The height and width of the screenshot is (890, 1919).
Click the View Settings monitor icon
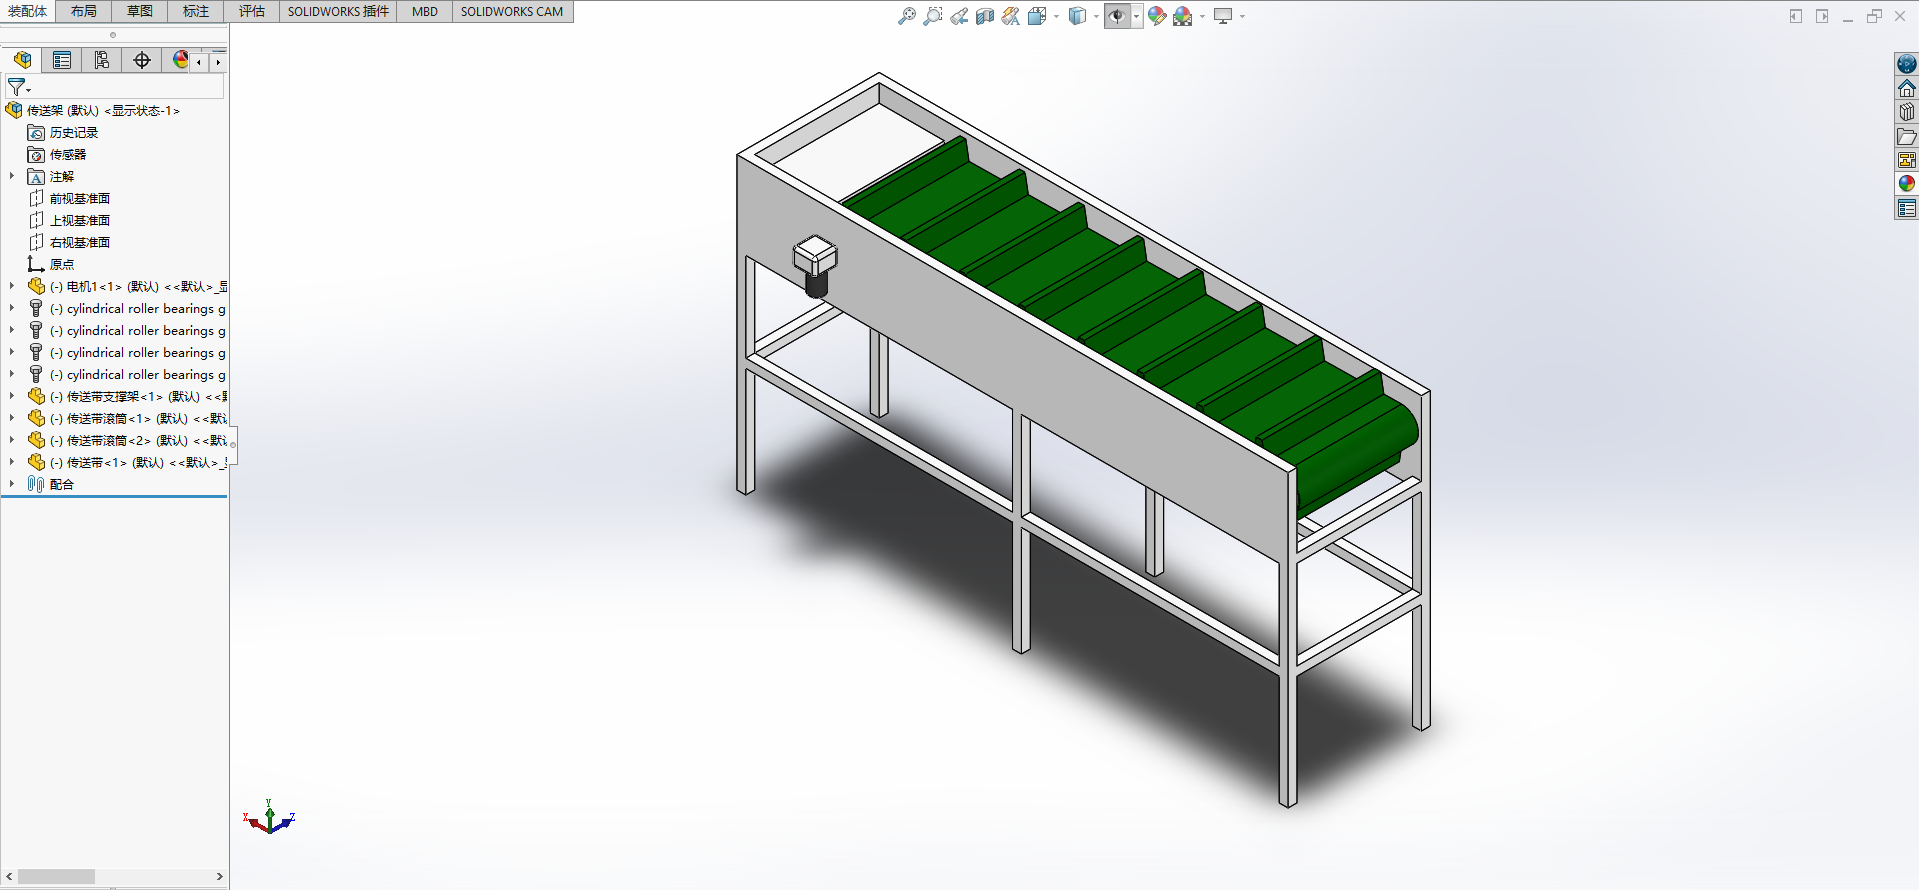point(1223,16)
